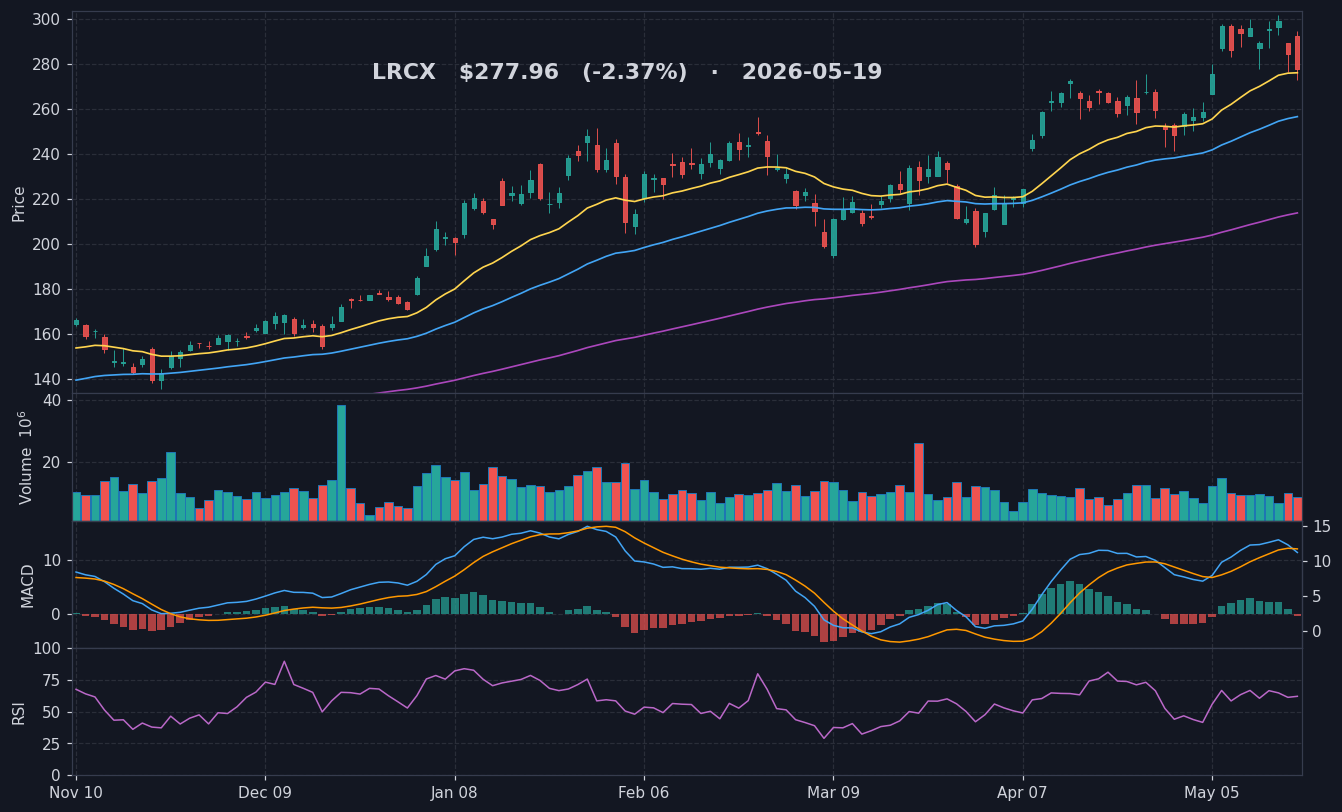Image resolution: width=1342 pixels, height=812 pixels.
Task: Click the Feb 06 date tick label
Action: (644, 794)
